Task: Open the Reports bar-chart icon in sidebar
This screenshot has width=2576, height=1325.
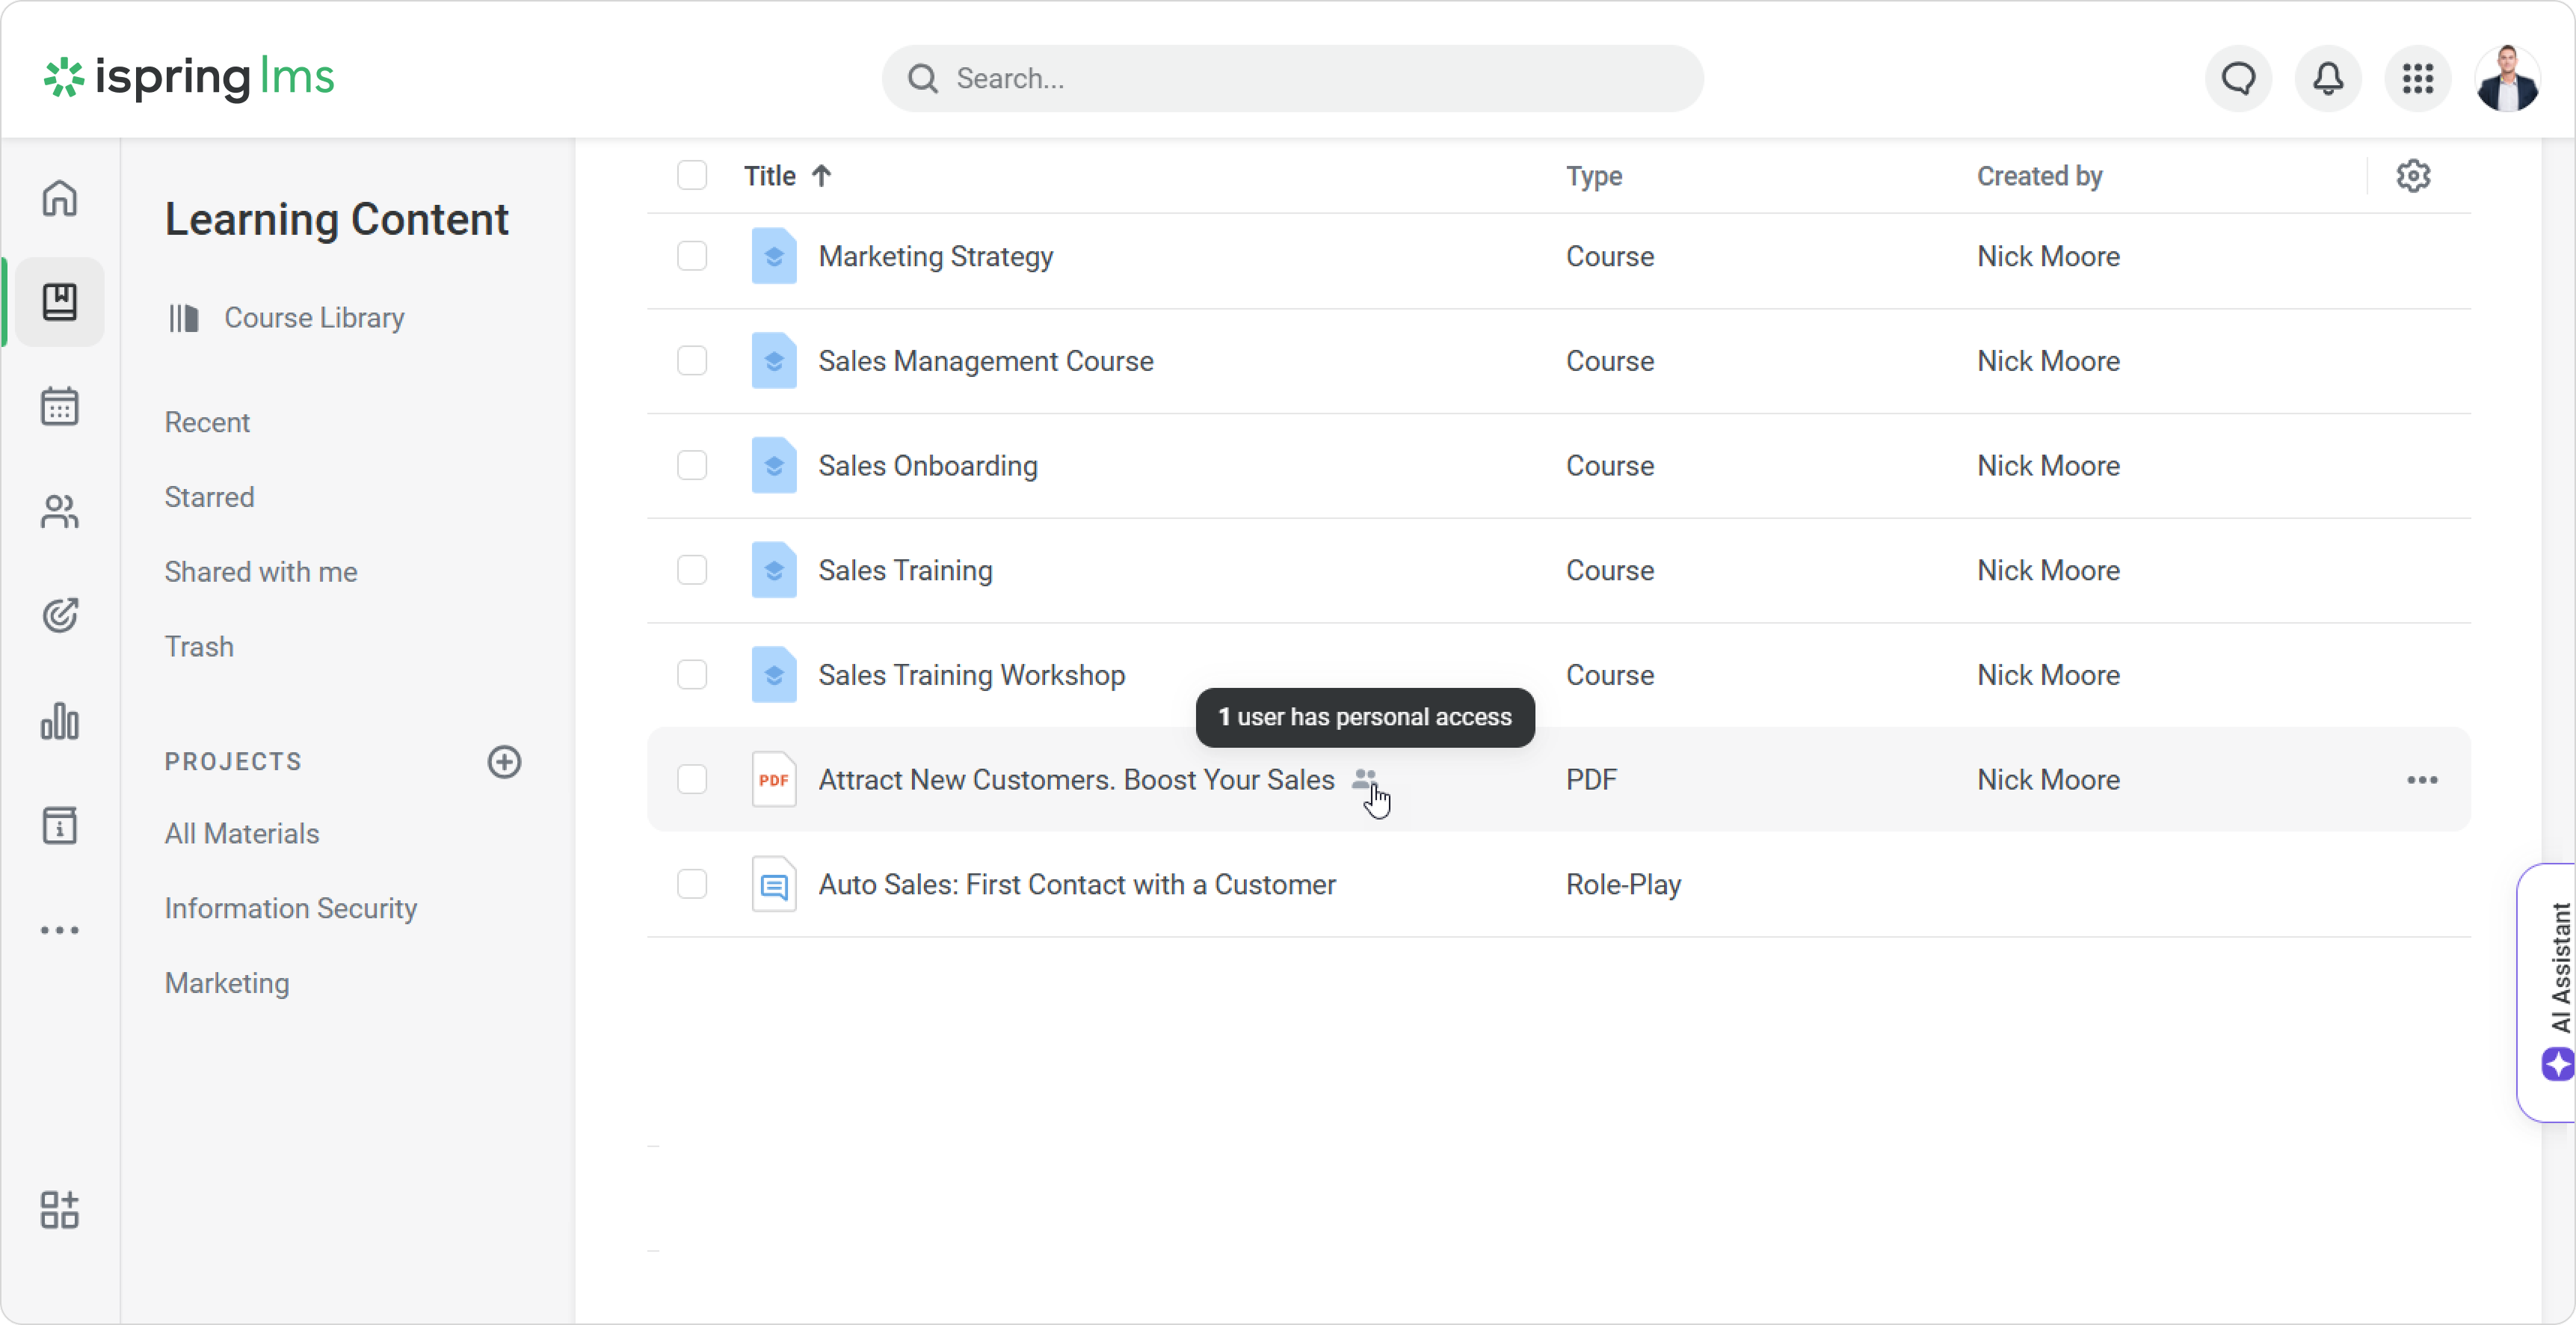Action: [x=59, y=721]
